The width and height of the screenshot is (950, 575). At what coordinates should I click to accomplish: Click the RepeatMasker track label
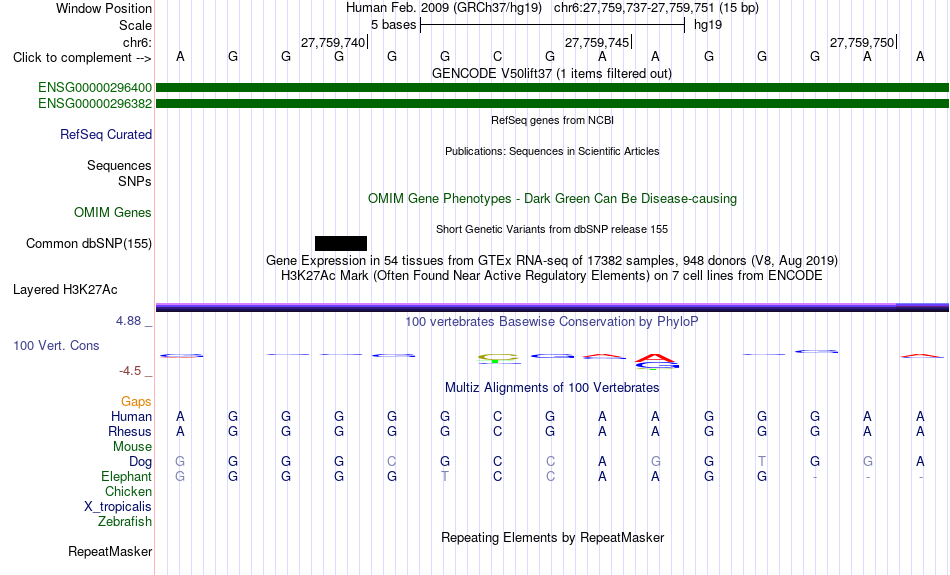tap(110, 551)
